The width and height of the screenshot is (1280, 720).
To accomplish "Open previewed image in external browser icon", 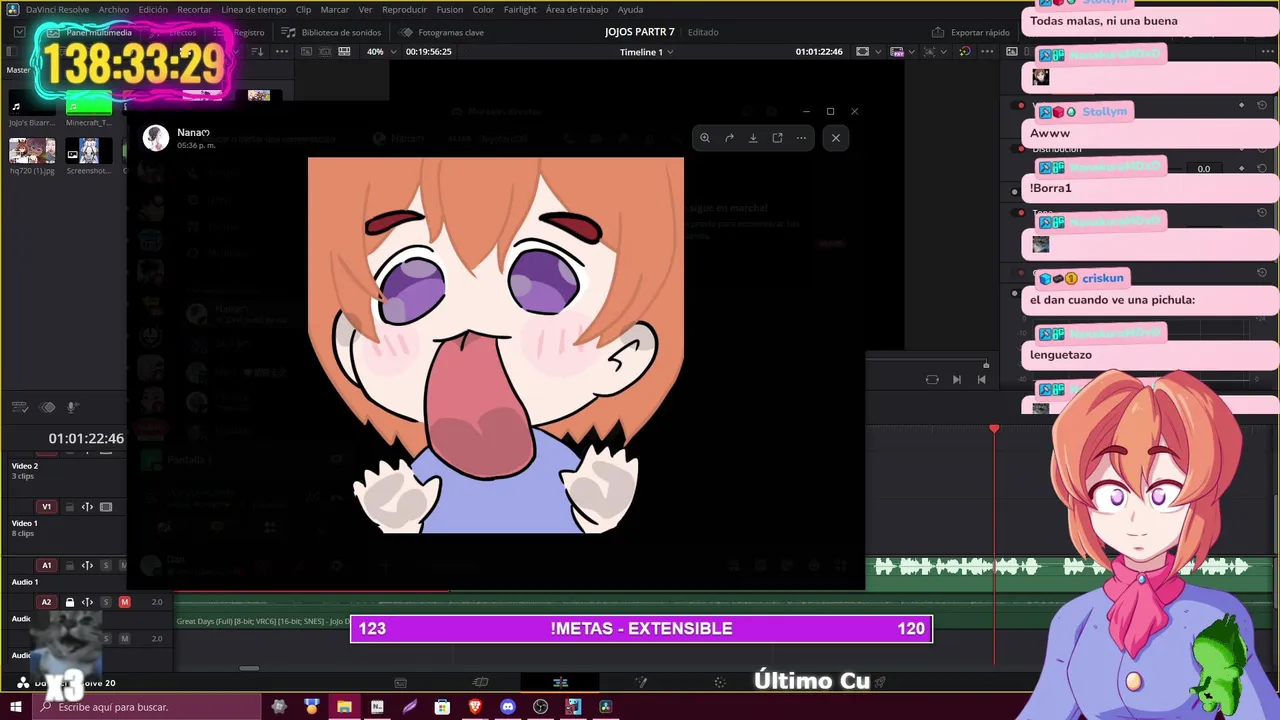I will [777, 138].
